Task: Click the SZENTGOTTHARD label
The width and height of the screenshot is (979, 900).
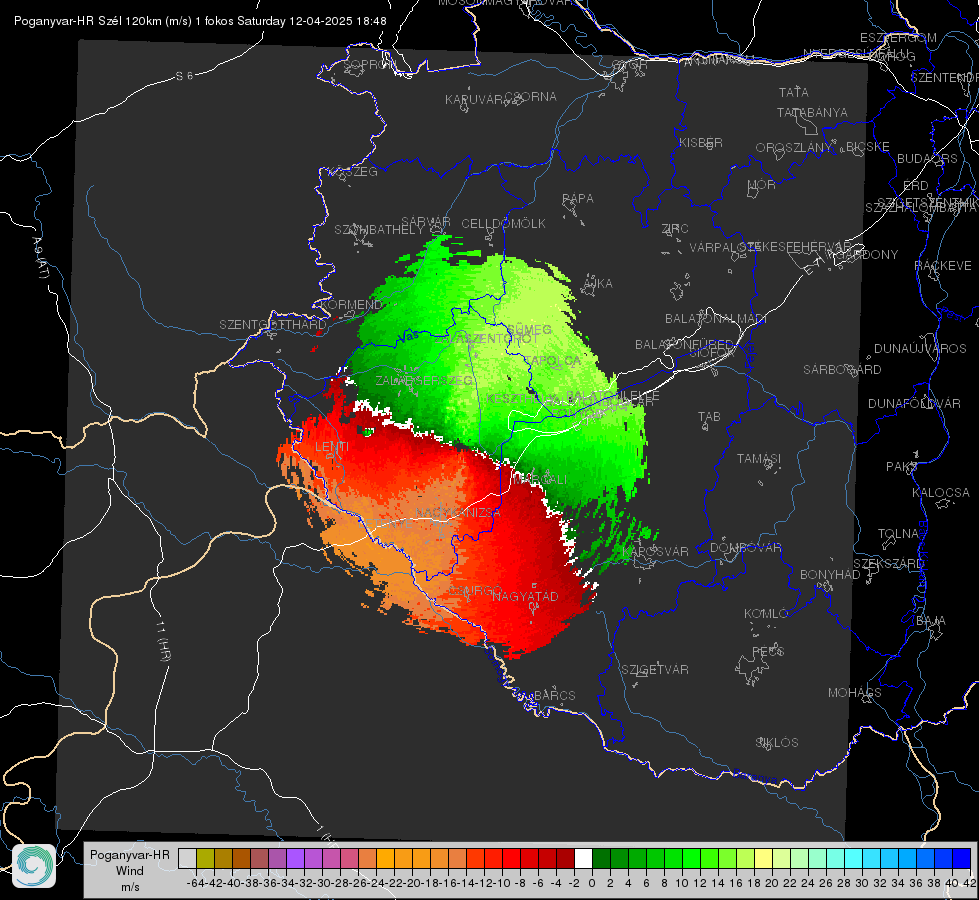Action: [273, 325]
